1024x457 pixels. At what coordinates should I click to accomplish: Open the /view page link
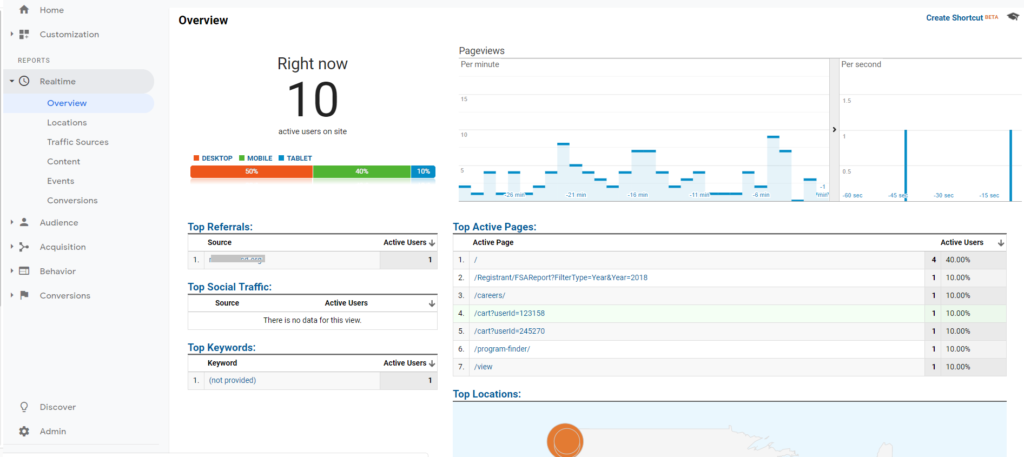pyautogui.click(x=483, y=367)
